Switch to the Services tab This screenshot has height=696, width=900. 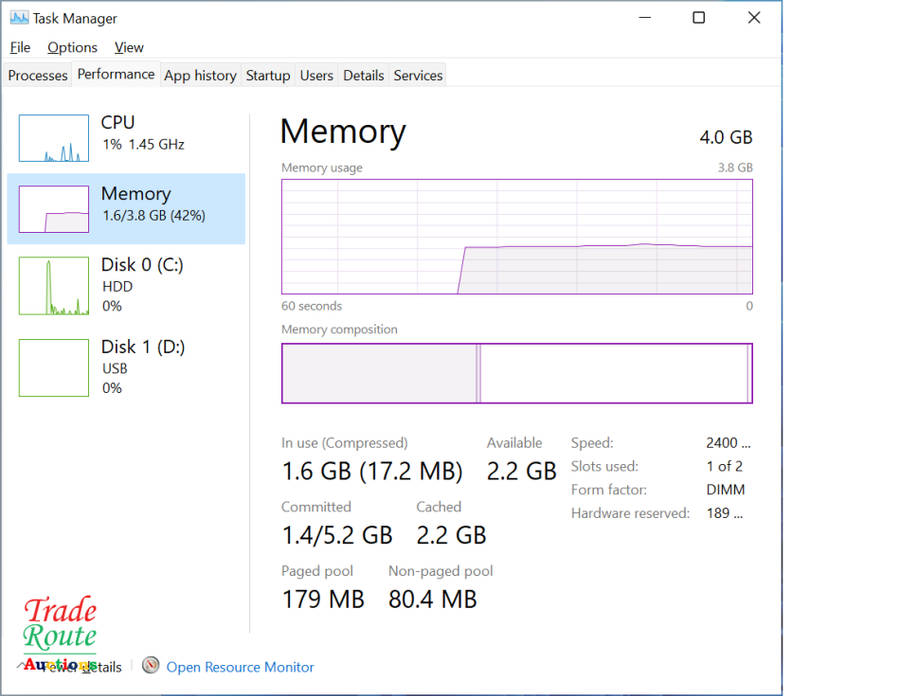pos(418,75)
